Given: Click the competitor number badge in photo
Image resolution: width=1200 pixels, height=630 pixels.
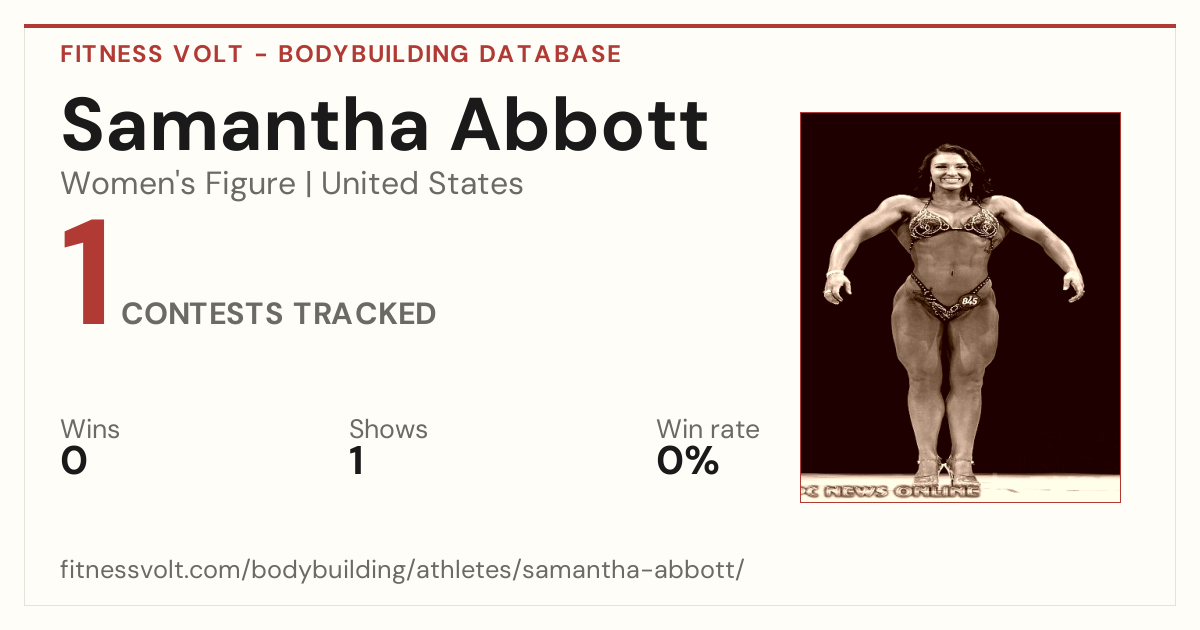Looking at the screenshot, I should (x=969, y=299).
